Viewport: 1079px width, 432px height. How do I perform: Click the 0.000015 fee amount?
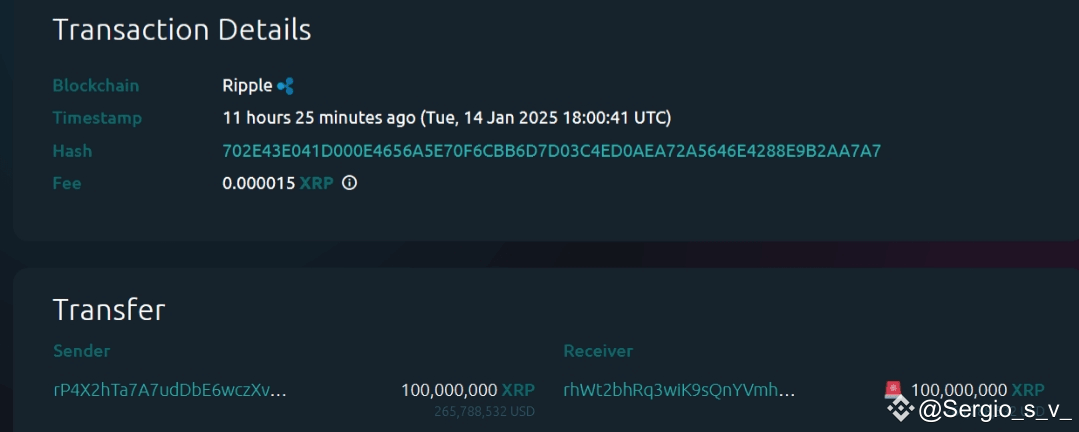click(258, 183)
